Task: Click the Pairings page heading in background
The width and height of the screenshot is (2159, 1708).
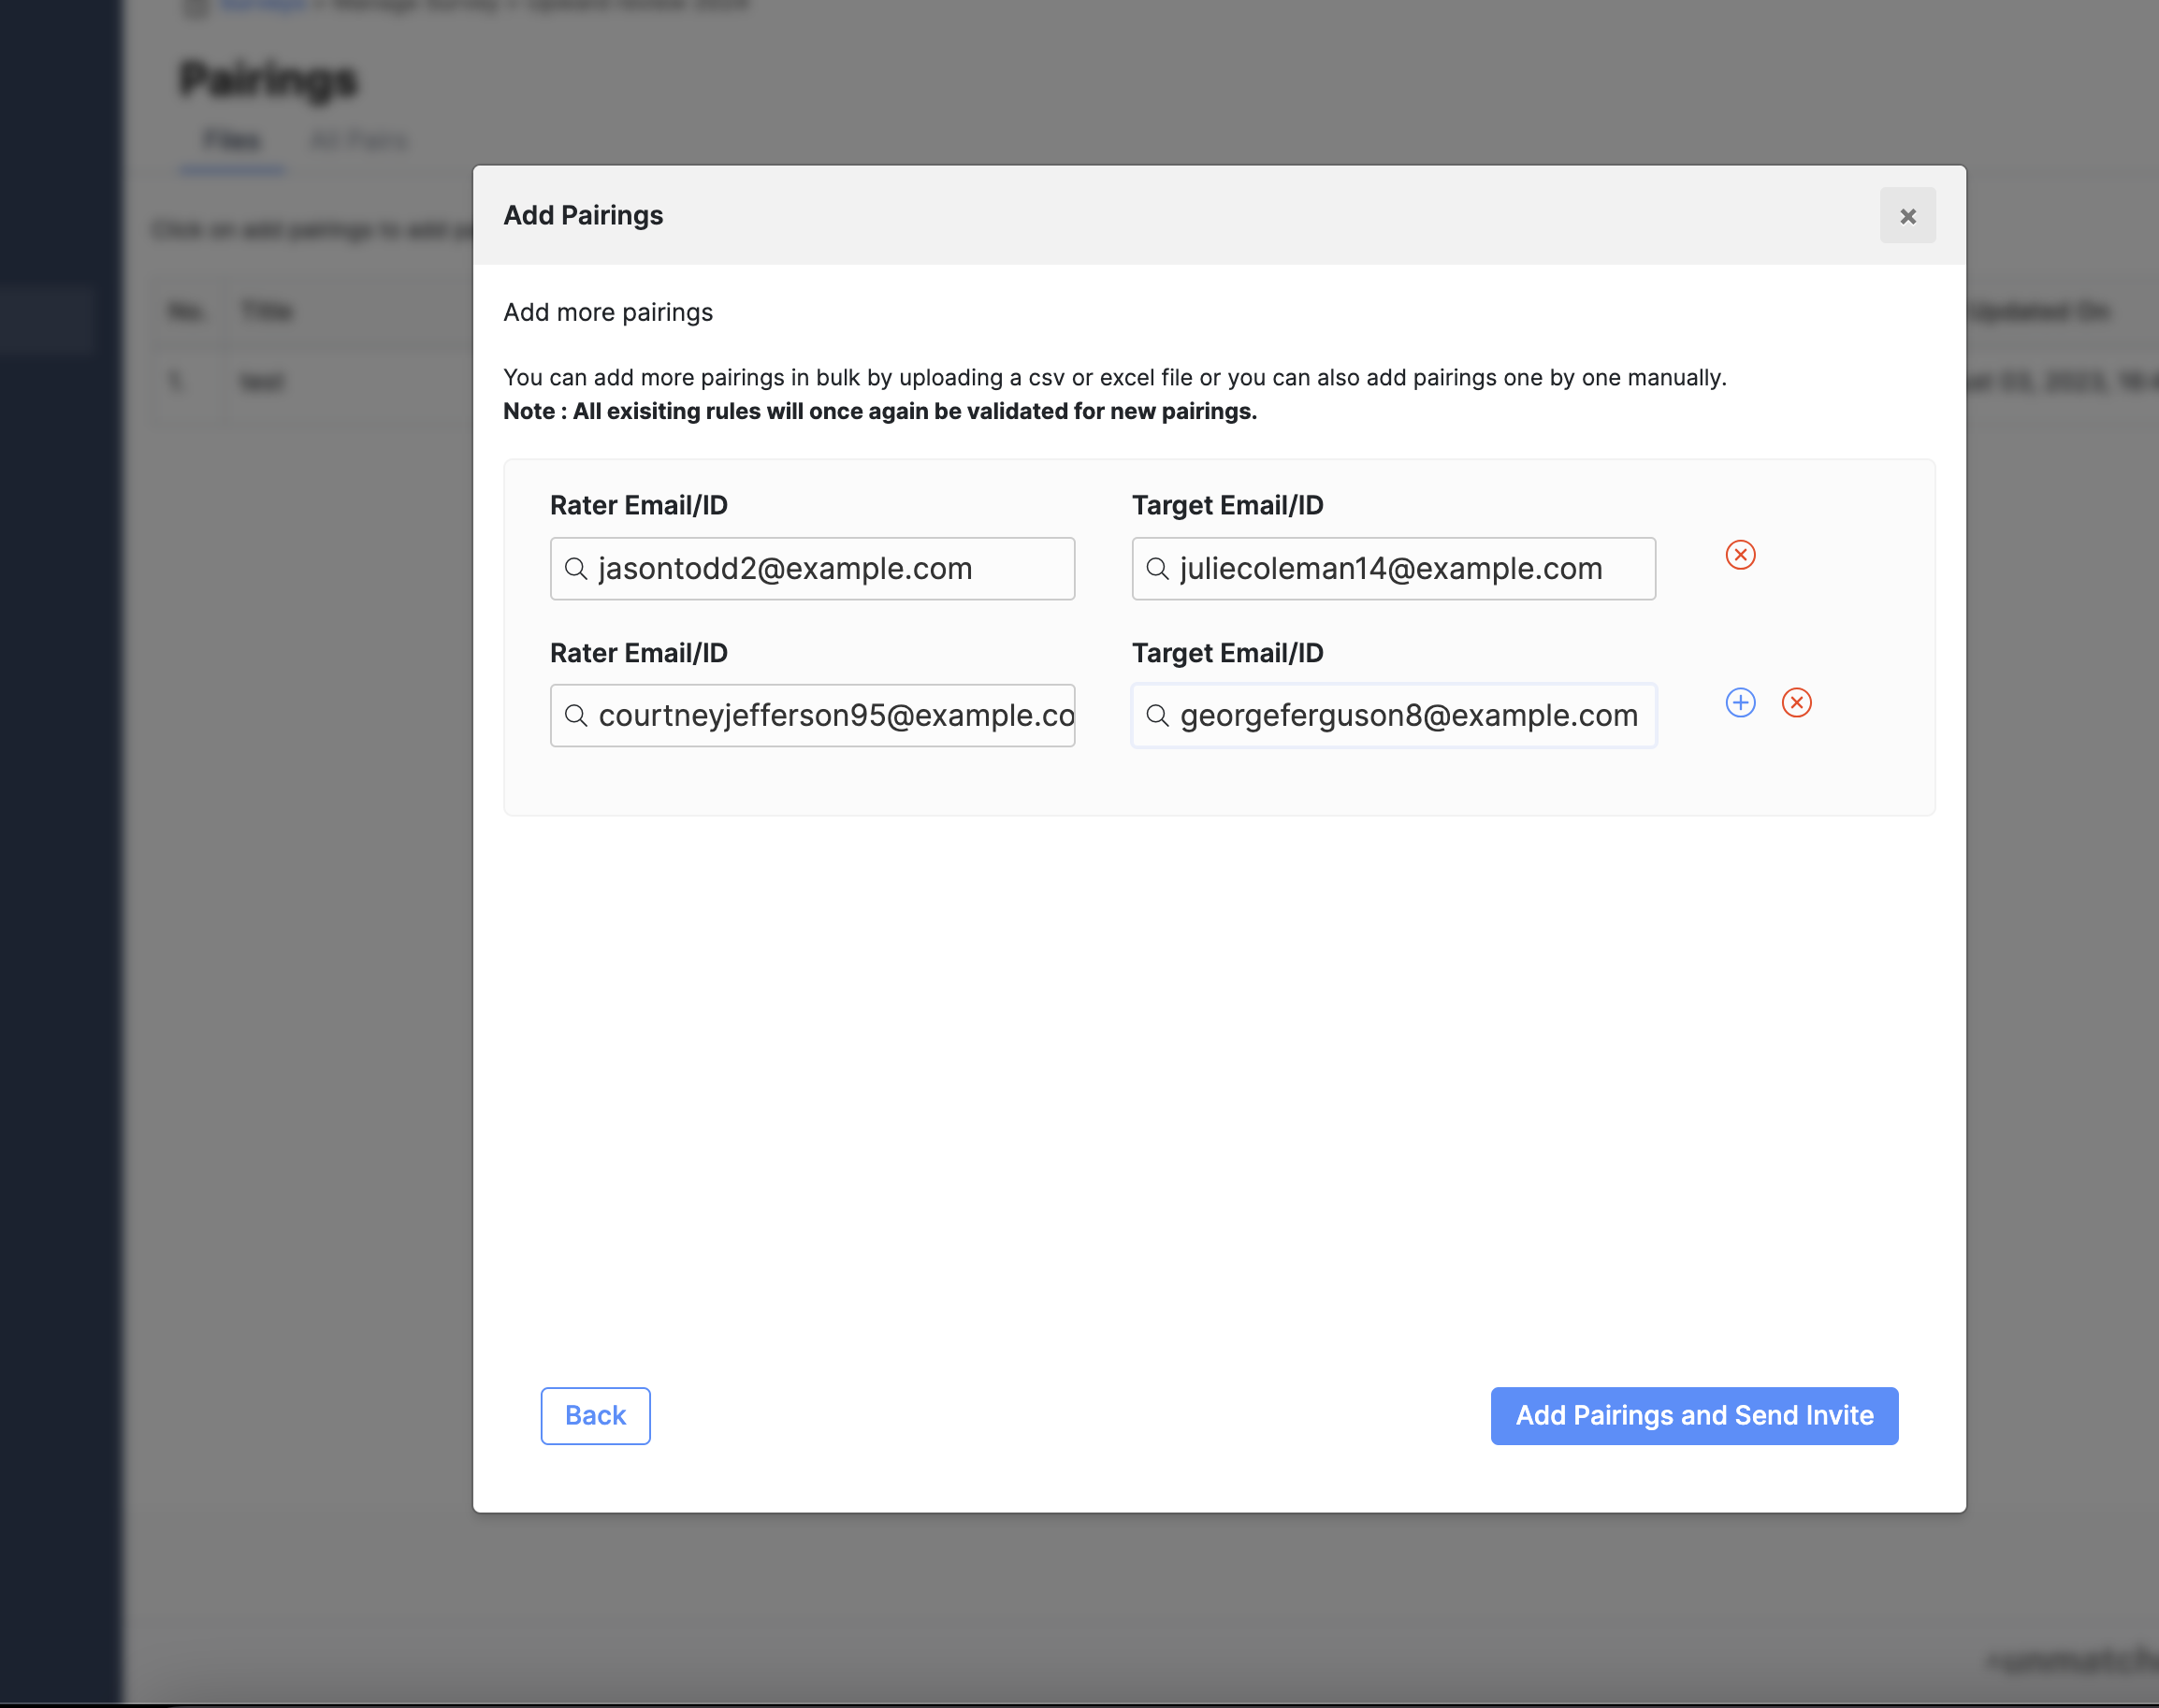Action: 269,80
